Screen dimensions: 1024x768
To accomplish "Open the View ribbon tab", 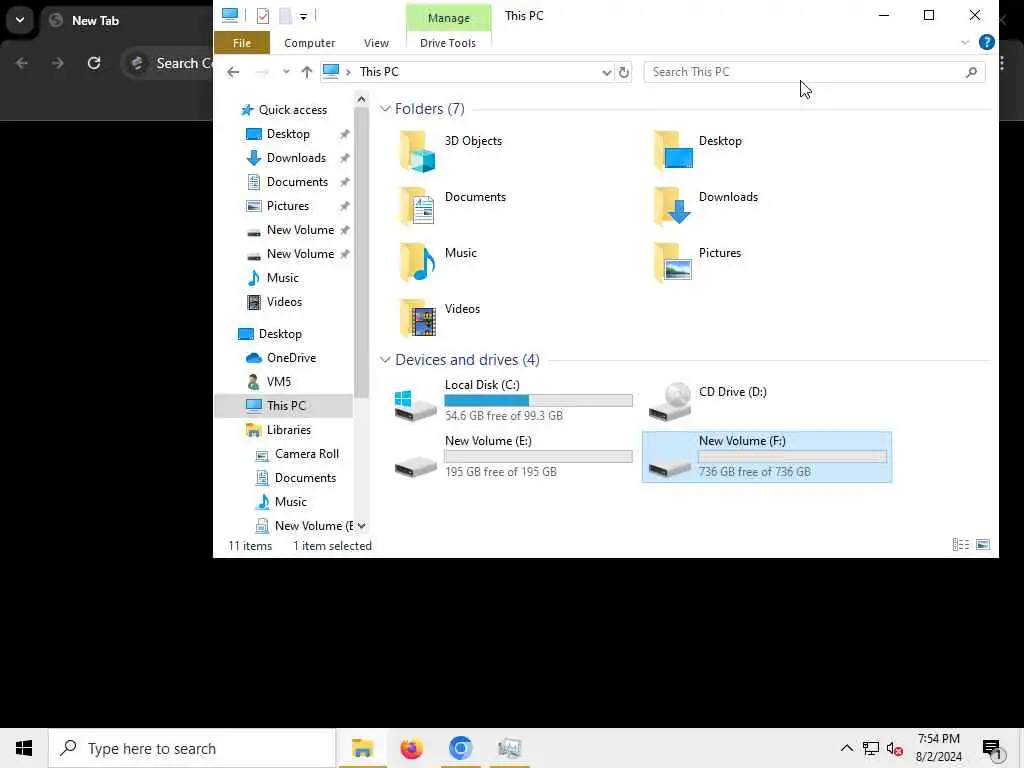I will point(376,42).
